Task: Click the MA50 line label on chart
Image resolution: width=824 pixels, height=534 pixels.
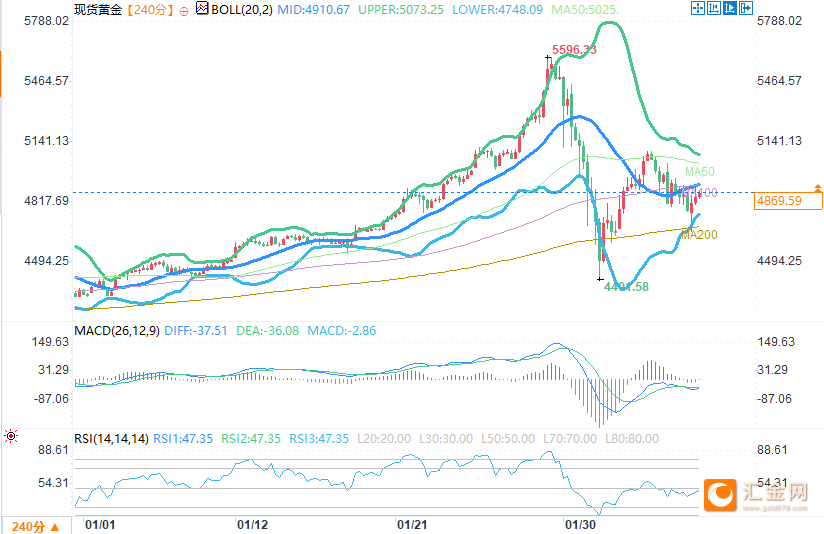Action: 697,172
